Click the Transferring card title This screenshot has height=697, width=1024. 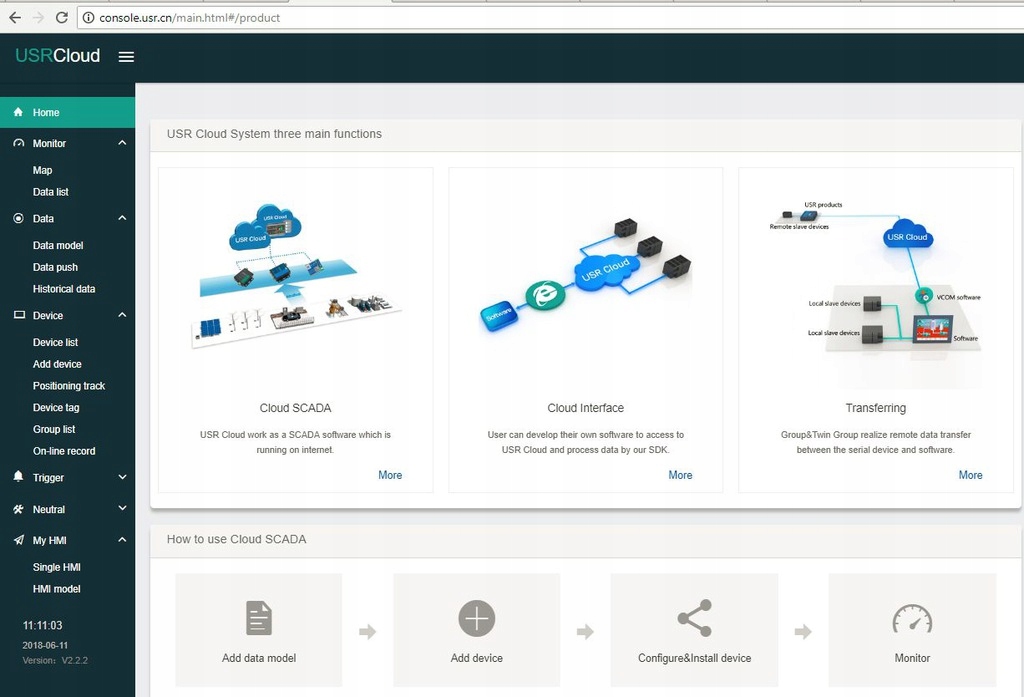click(876, 408)
